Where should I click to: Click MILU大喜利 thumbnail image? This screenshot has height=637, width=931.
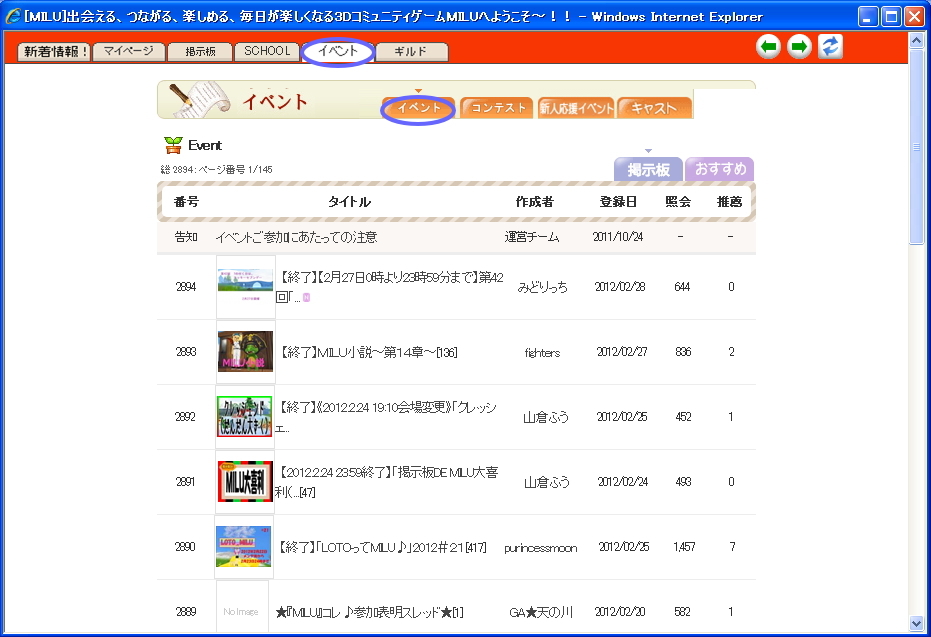pyautogui.click(x=245, y=481)
